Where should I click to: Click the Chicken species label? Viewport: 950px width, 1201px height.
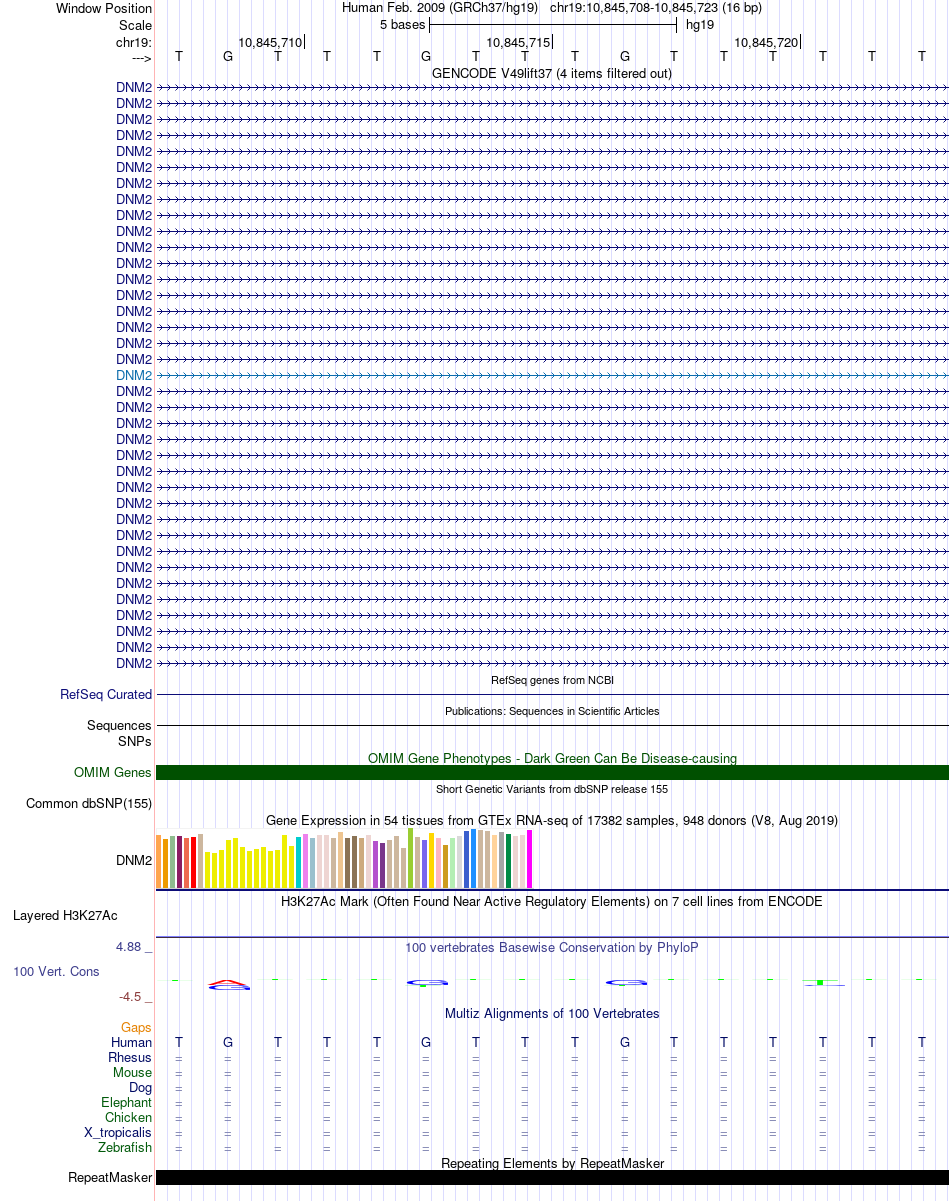pos(129,1117)
